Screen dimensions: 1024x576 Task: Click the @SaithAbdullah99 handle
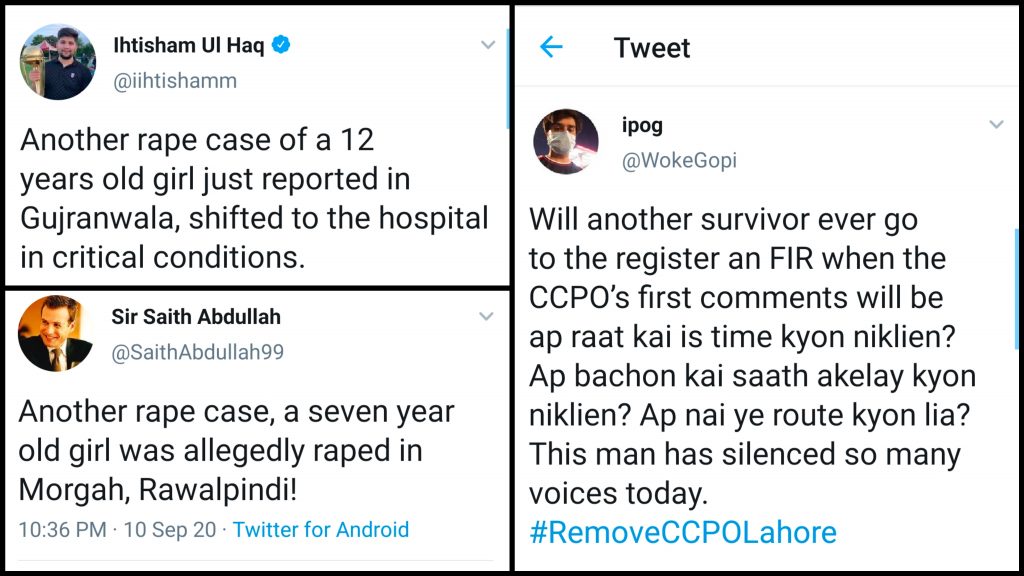point(199,353)
